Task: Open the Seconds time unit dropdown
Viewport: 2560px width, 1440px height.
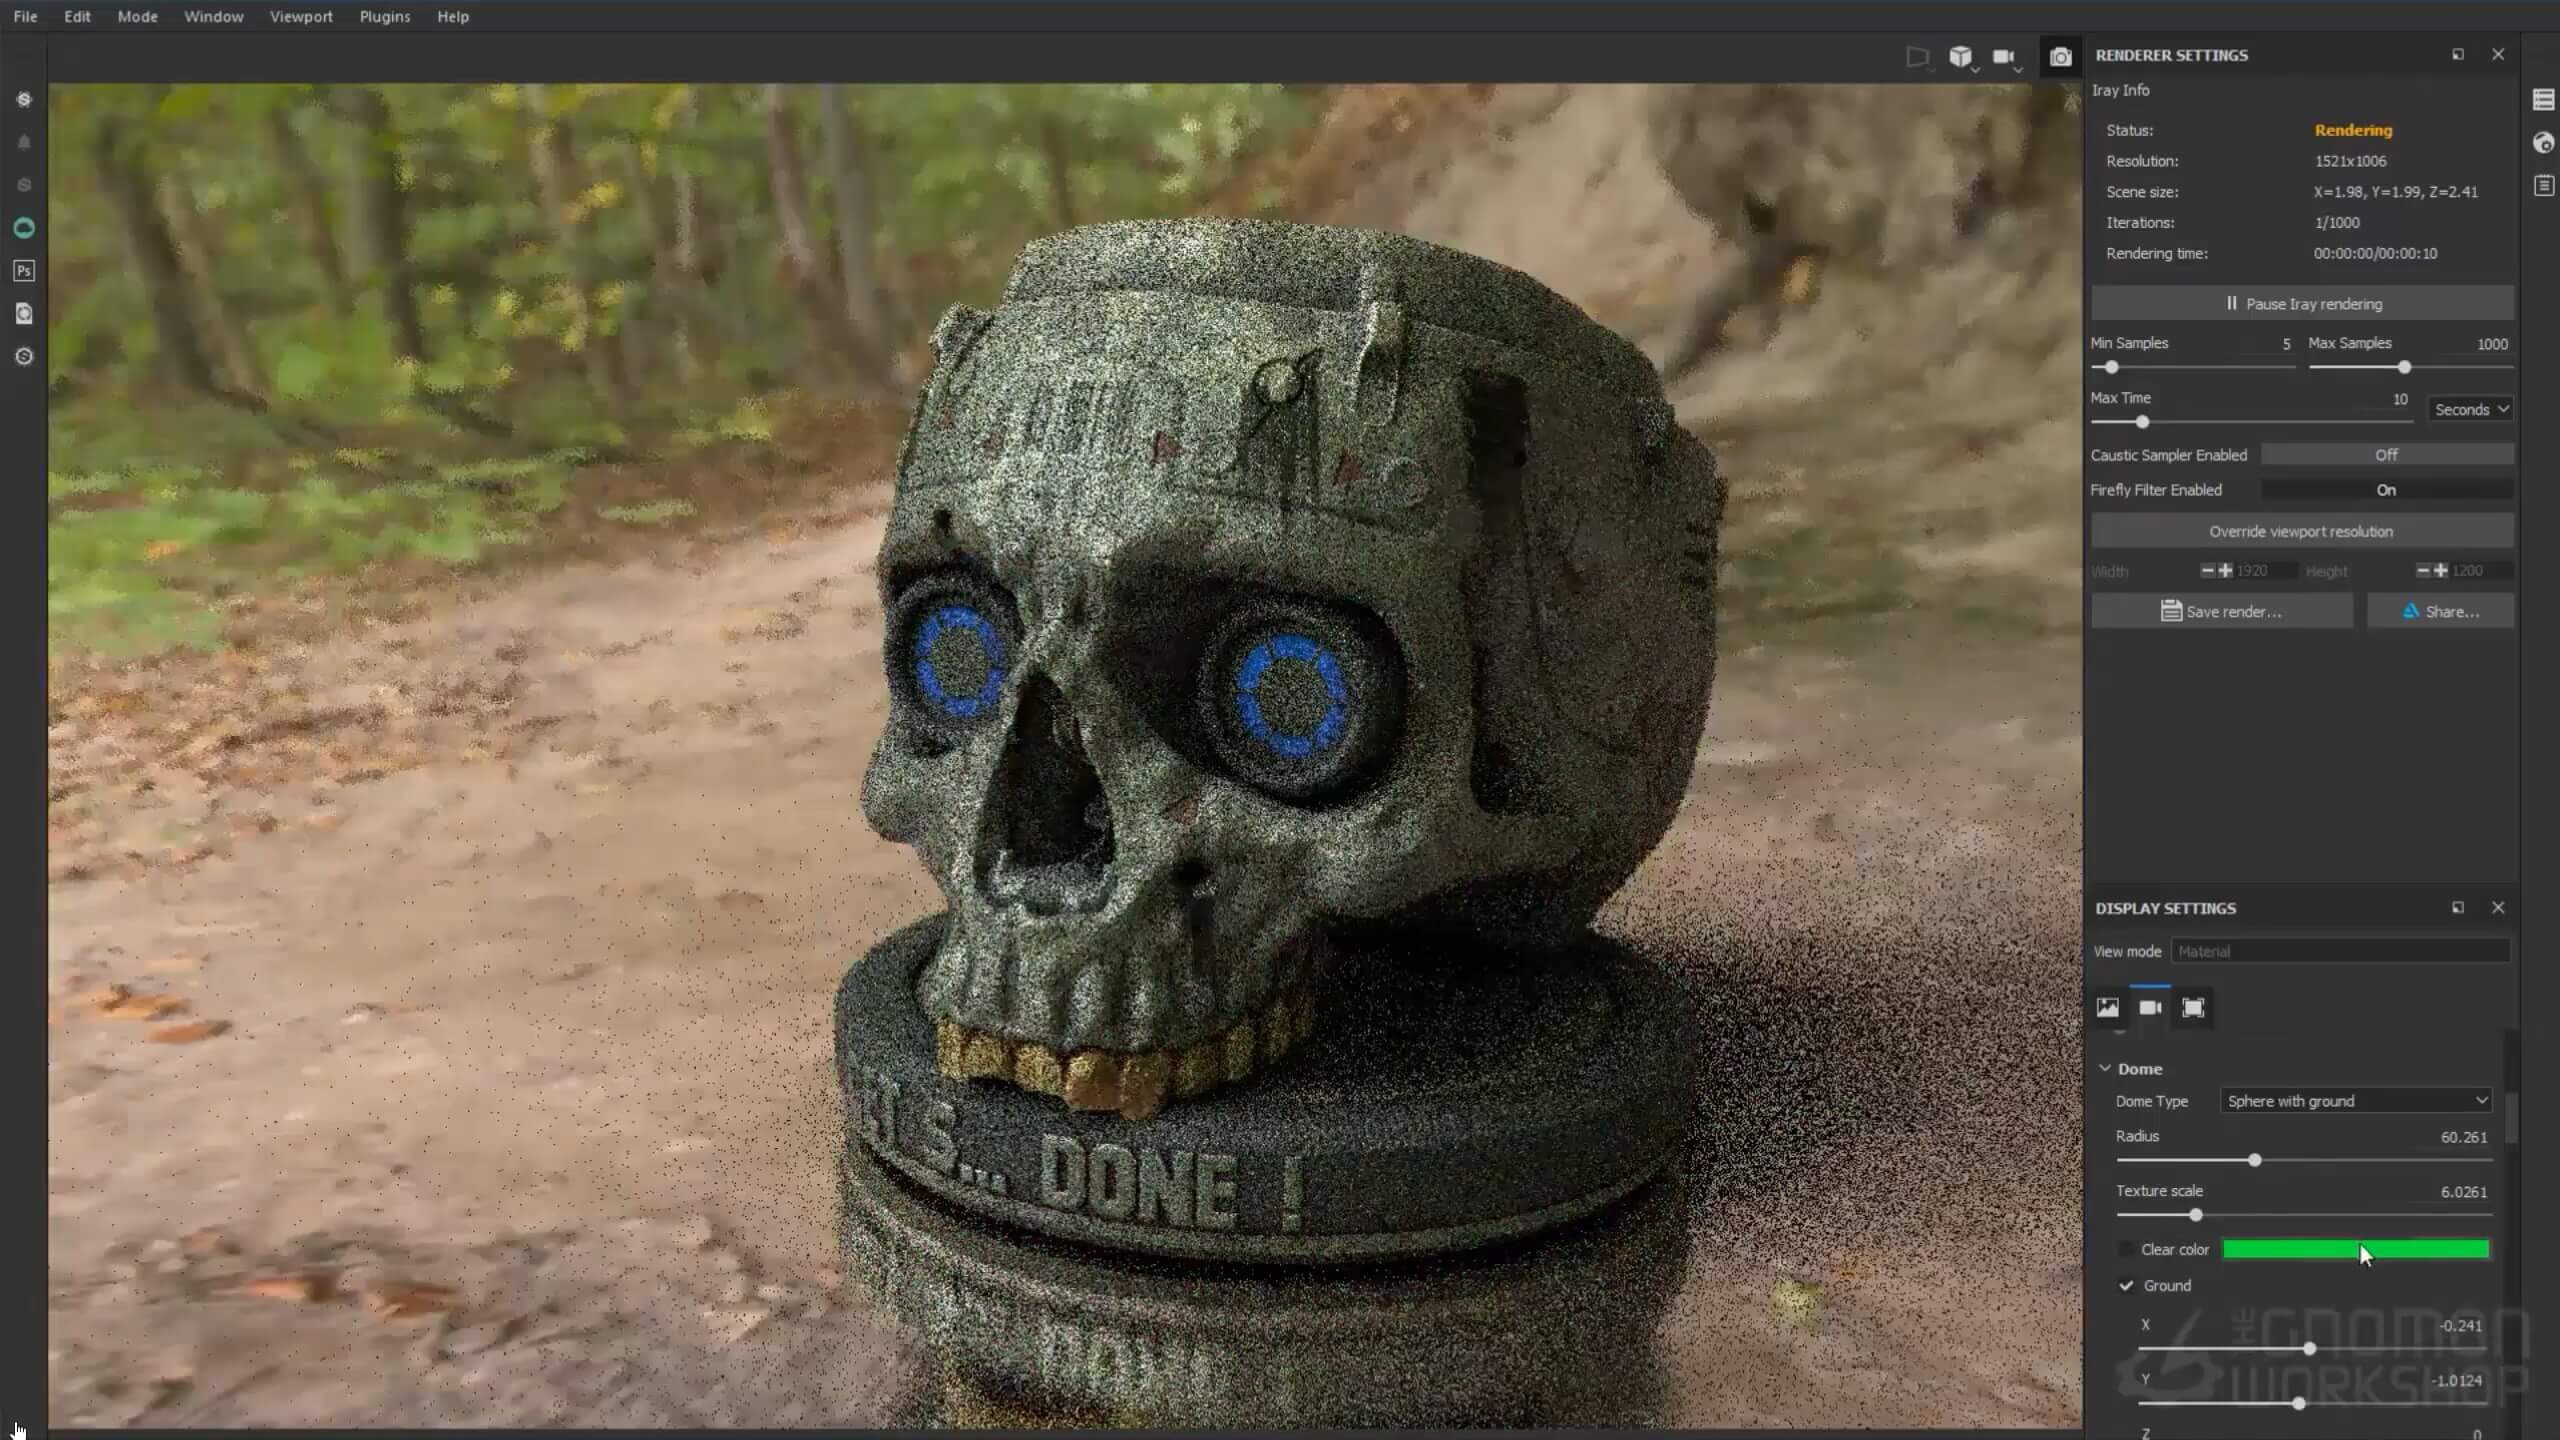Action: (x=2470, y=410)
